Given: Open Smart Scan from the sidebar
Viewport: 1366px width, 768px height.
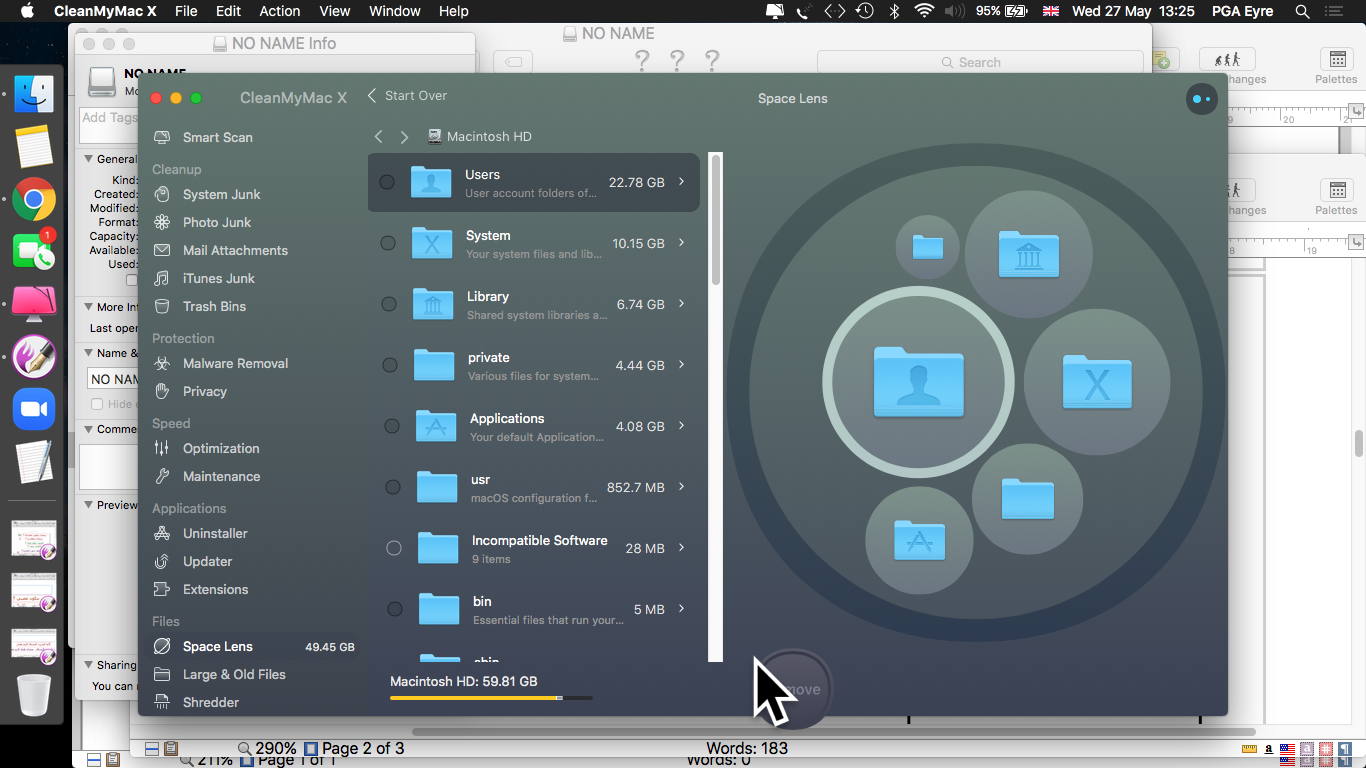Looking at the screenshot, I should (203, 137).
